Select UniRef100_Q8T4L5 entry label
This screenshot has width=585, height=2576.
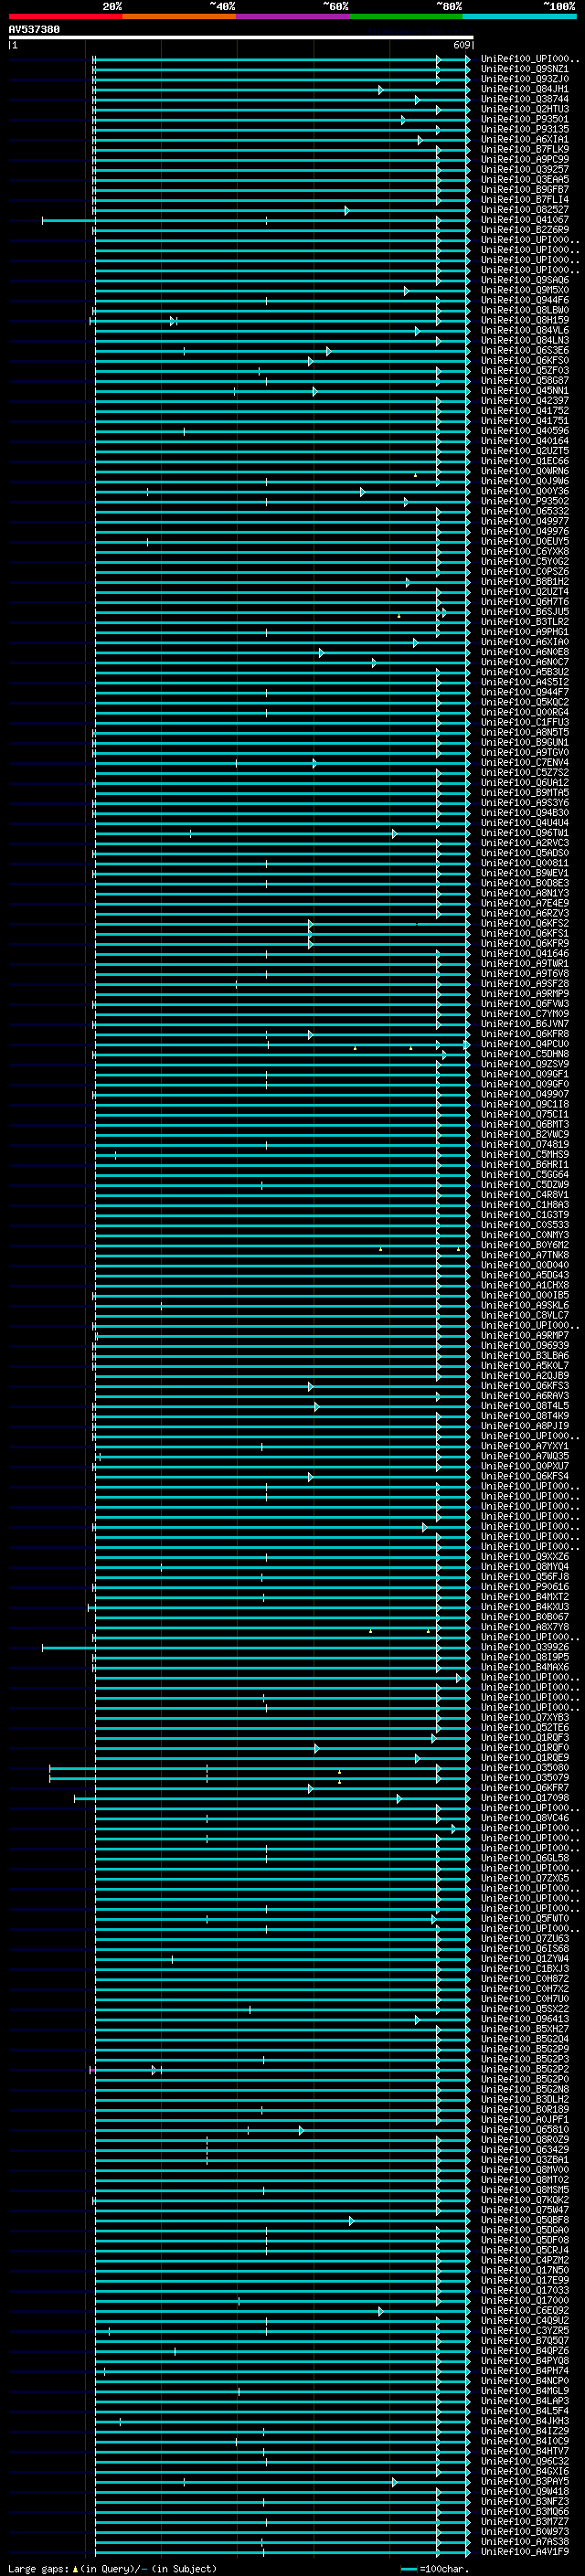pyautogui.click(x=525, y=1406)
